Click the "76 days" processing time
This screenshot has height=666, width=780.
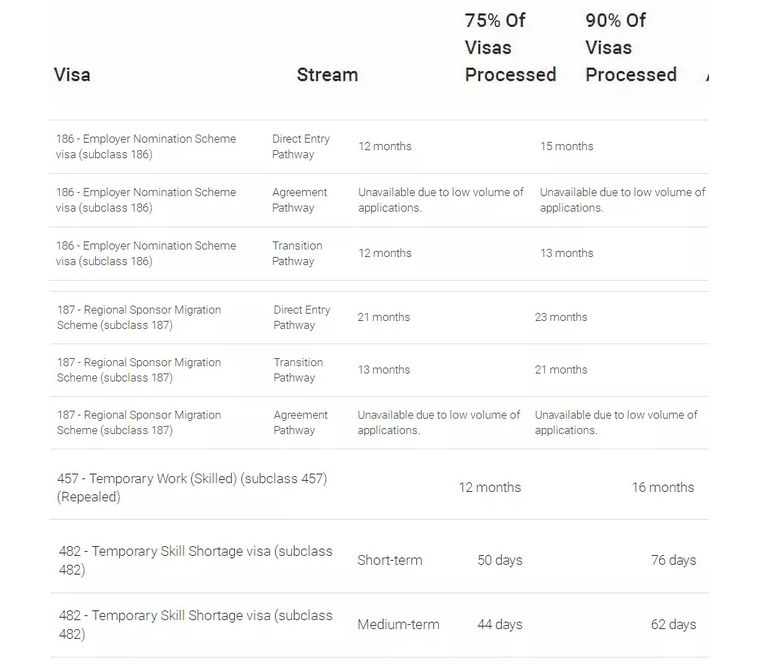tap(673, 560)
